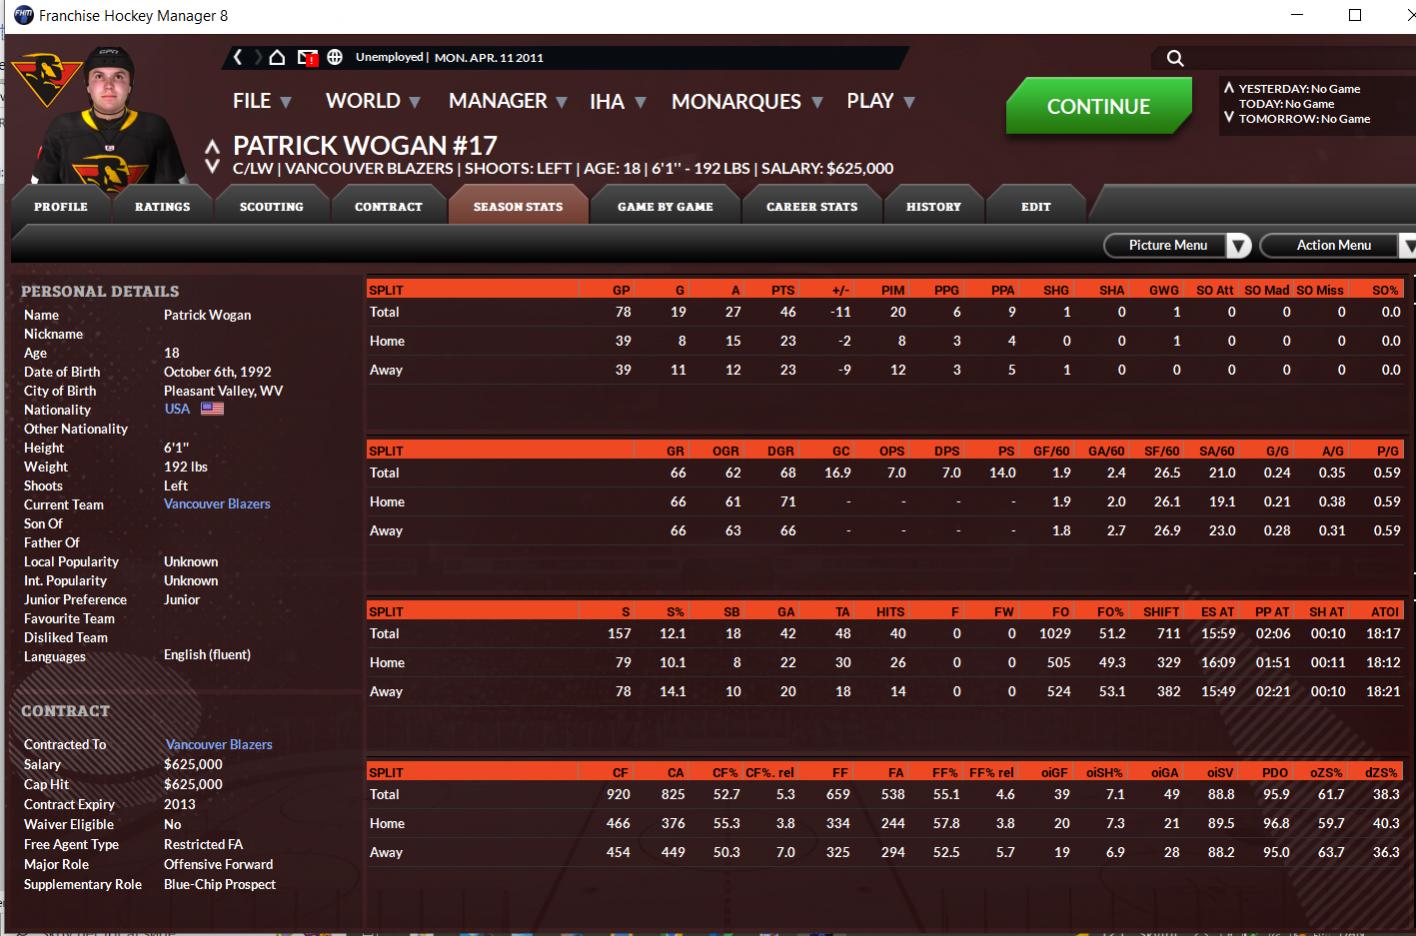This screenshot has height=936, width=1416.
Task: Expand the IHA menu
Action: click(x=618, y=101)
